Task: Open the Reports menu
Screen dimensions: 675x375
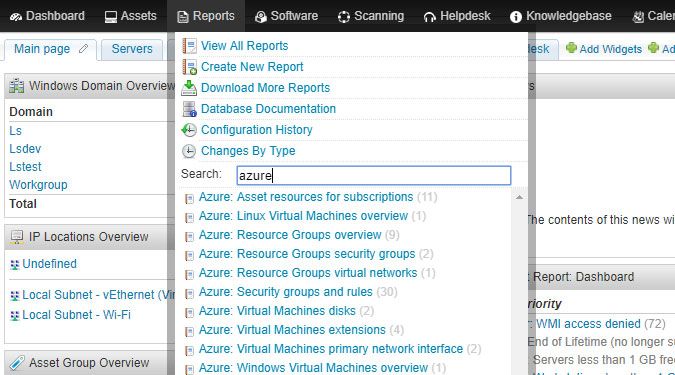Action: [x=206, y=16]
